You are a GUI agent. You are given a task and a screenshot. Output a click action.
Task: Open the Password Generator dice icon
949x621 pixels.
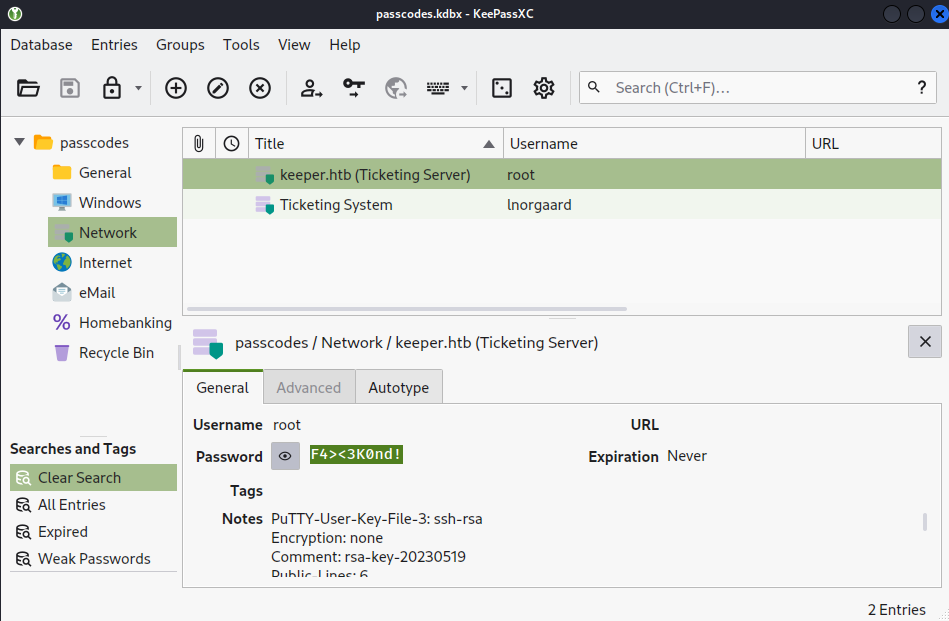pyautogui.click(x=502, y=88)
